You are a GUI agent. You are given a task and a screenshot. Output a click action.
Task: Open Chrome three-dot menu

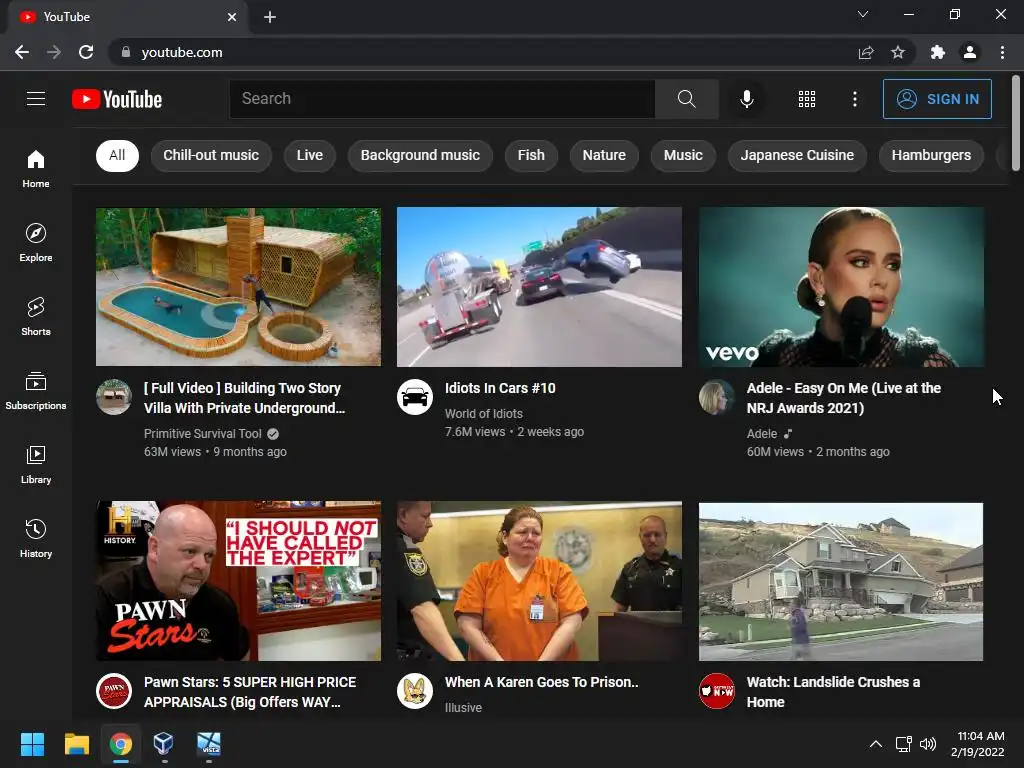[1002, 52]
